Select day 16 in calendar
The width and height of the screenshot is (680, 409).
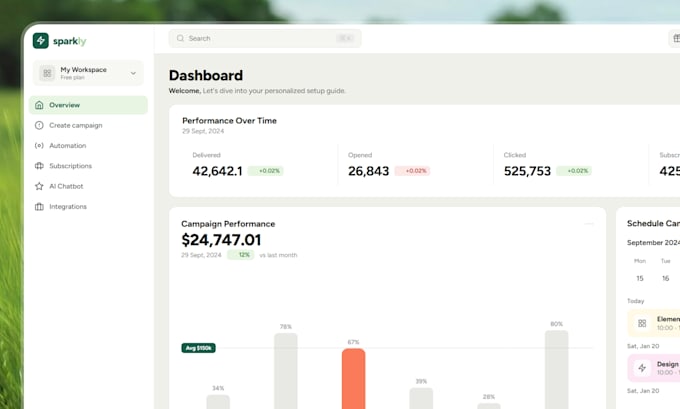point(665,278)
